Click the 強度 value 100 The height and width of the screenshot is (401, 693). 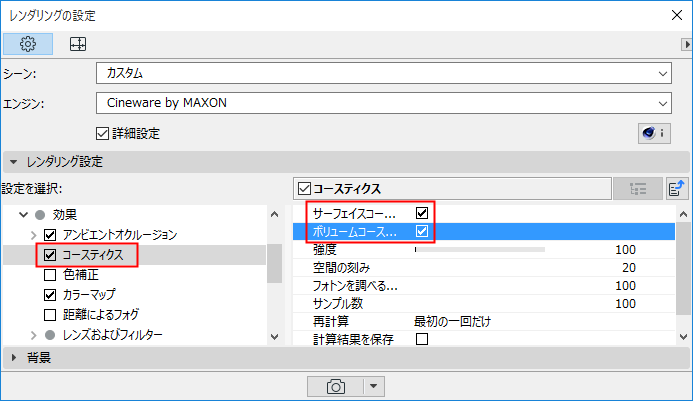625,250
